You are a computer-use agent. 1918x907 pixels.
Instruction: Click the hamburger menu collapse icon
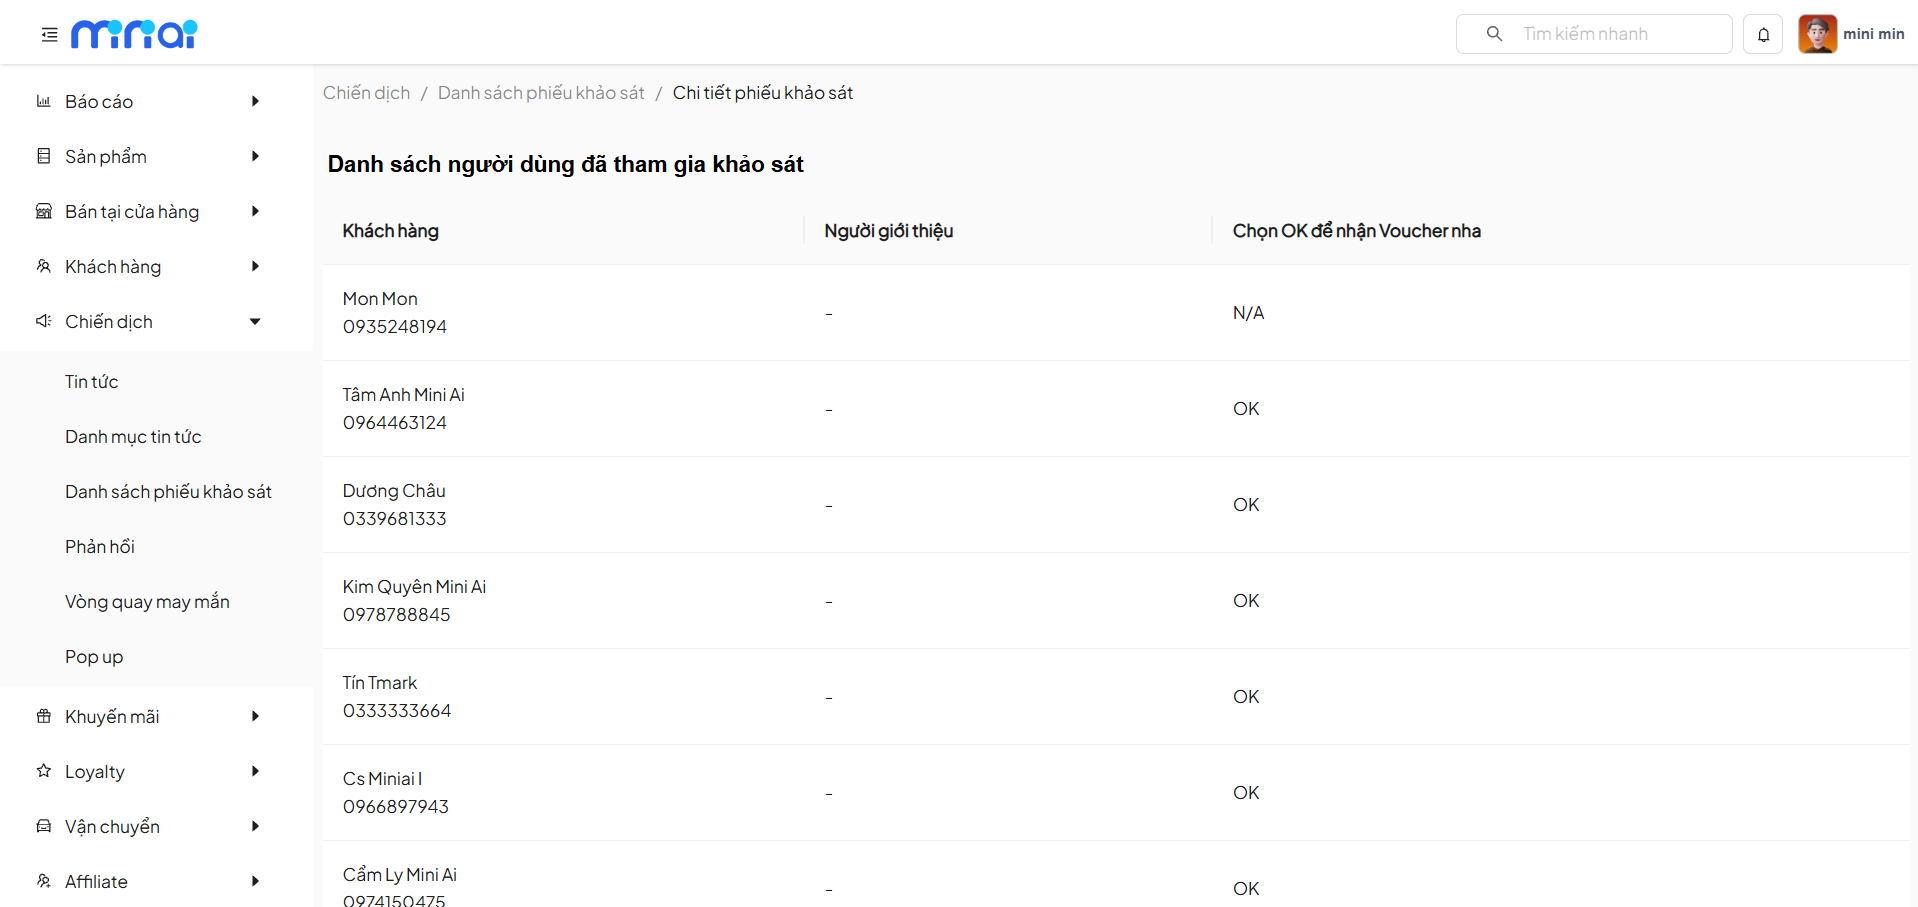(x=49, y=35)
